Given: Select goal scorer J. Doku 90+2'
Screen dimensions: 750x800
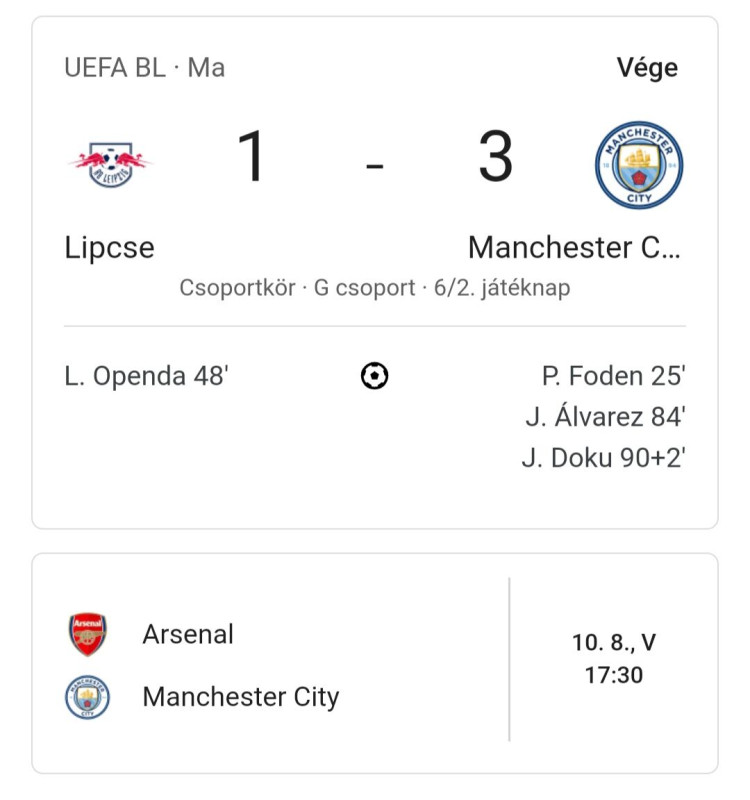Looking at the screenshot, I should click(x=604, y=458).
